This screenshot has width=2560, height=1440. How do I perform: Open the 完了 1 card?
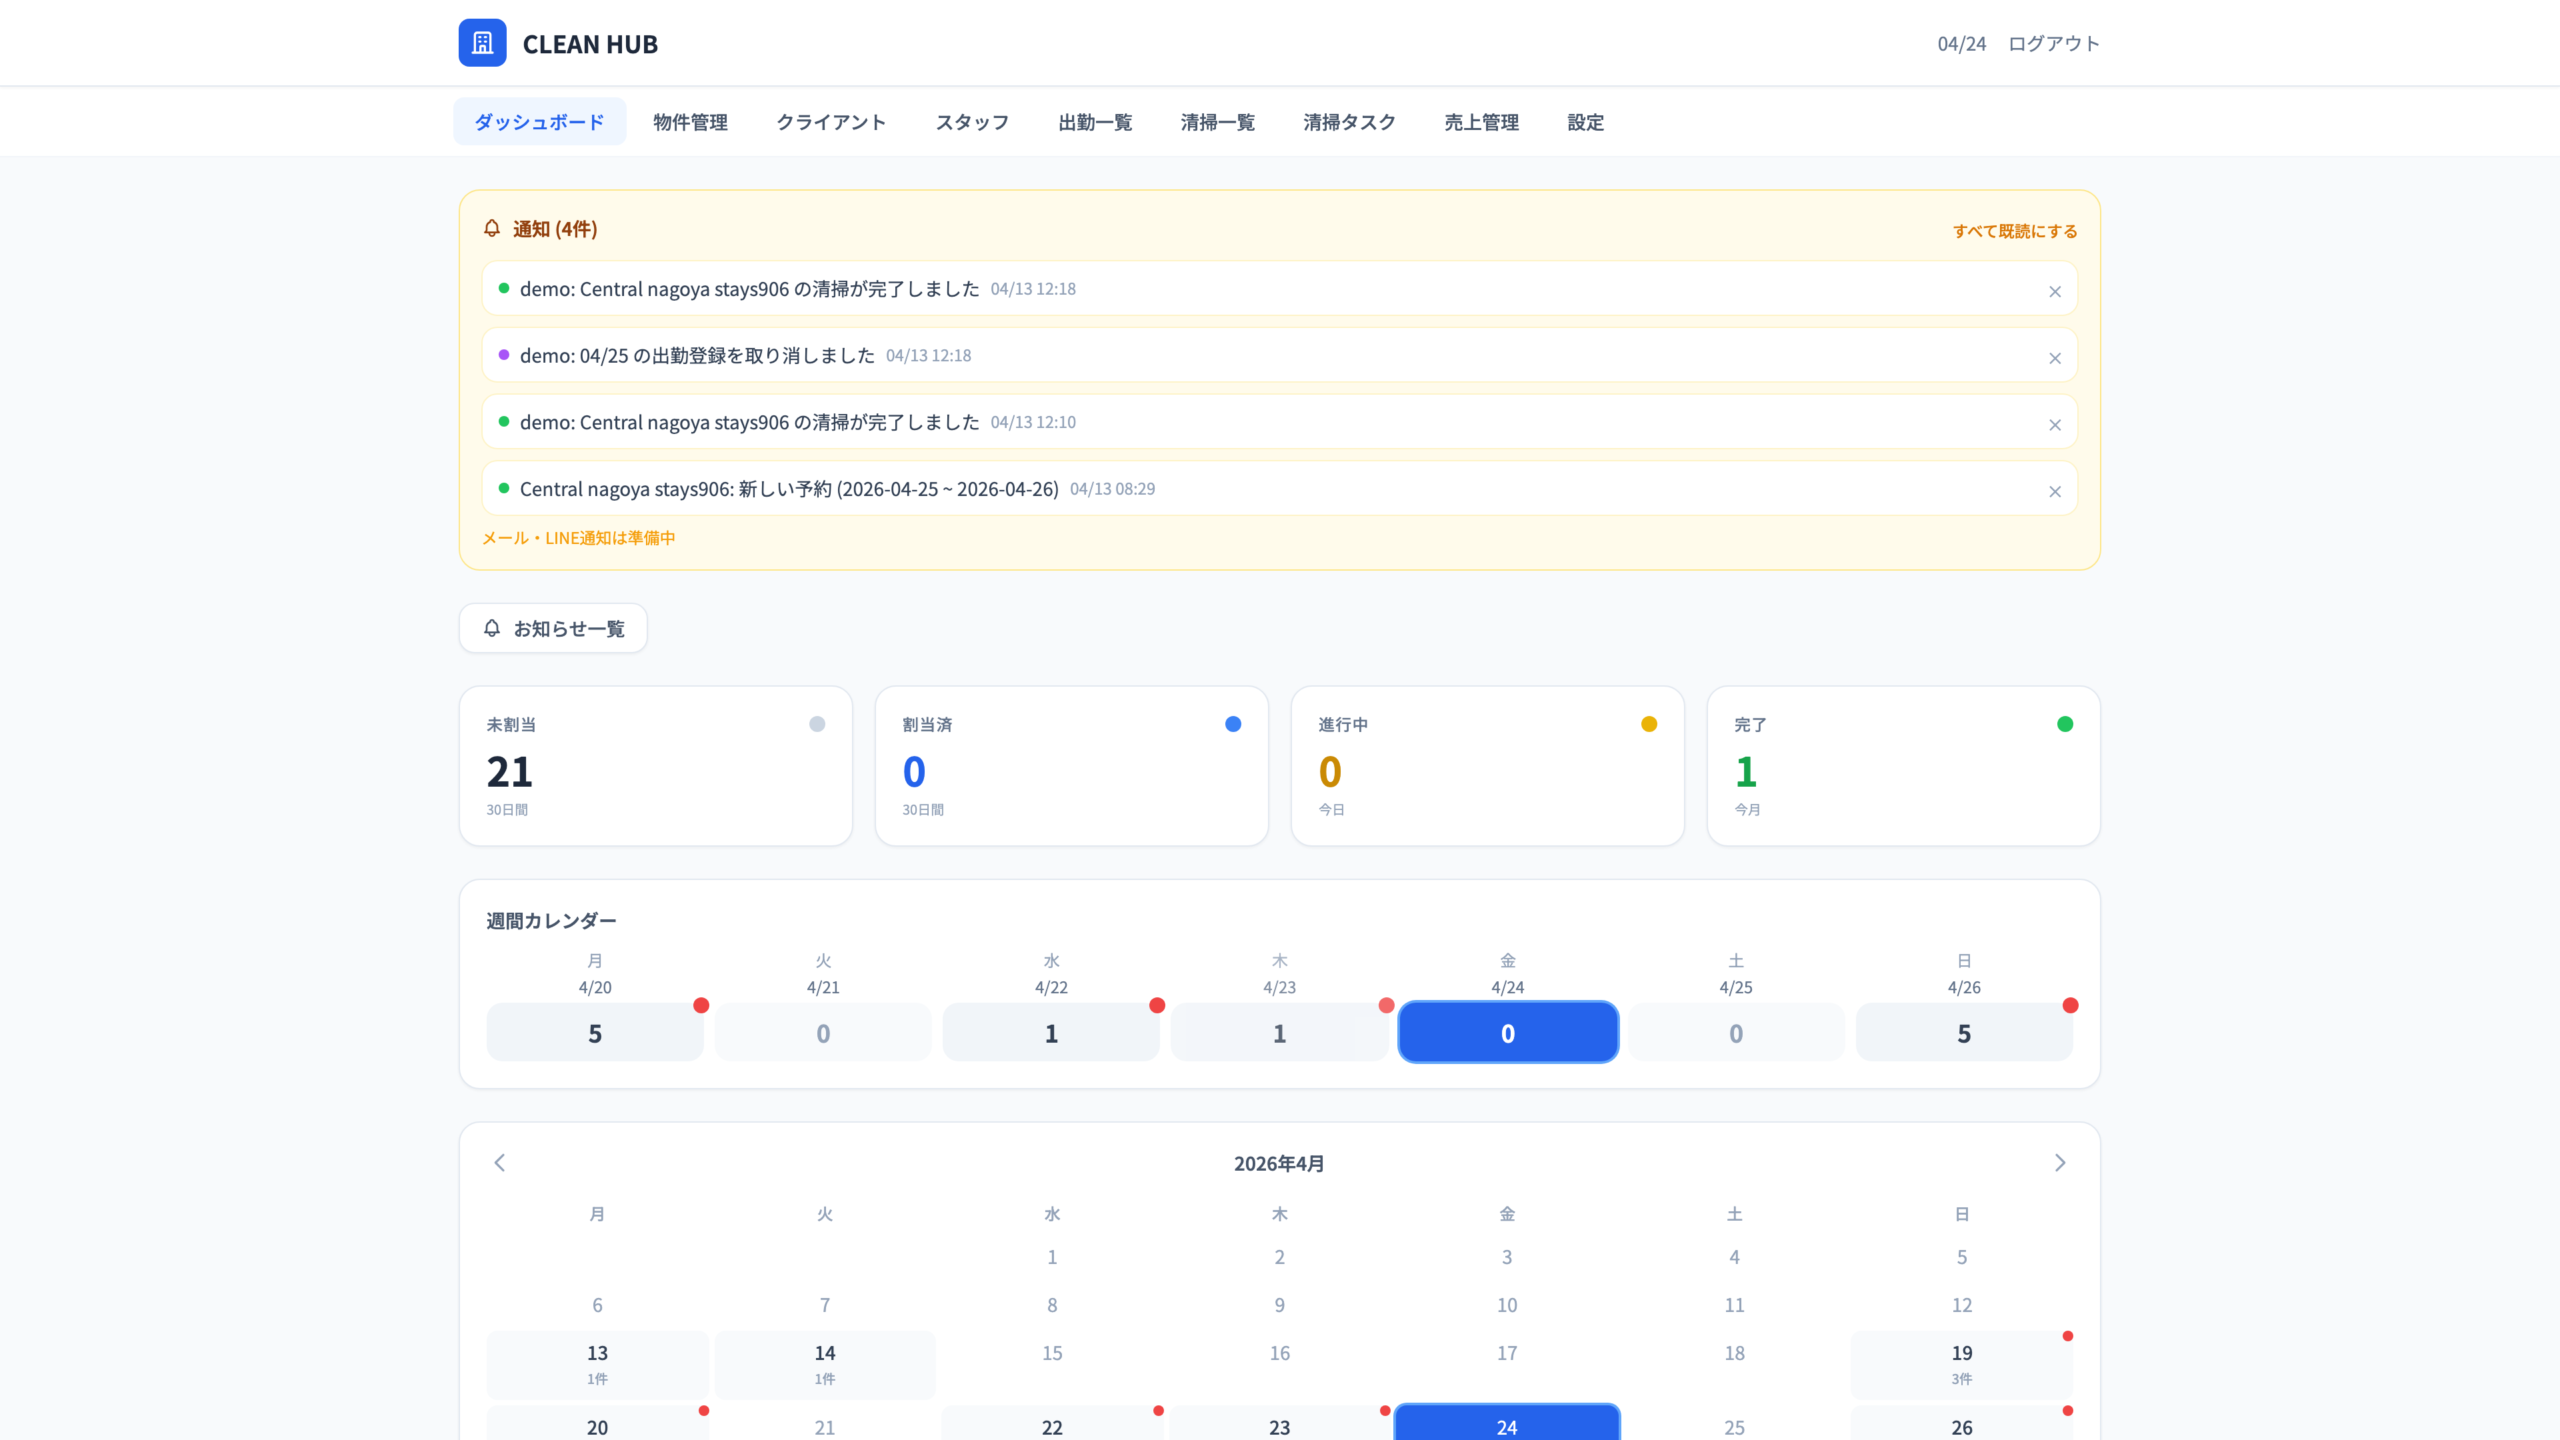tap(1904, 766)
